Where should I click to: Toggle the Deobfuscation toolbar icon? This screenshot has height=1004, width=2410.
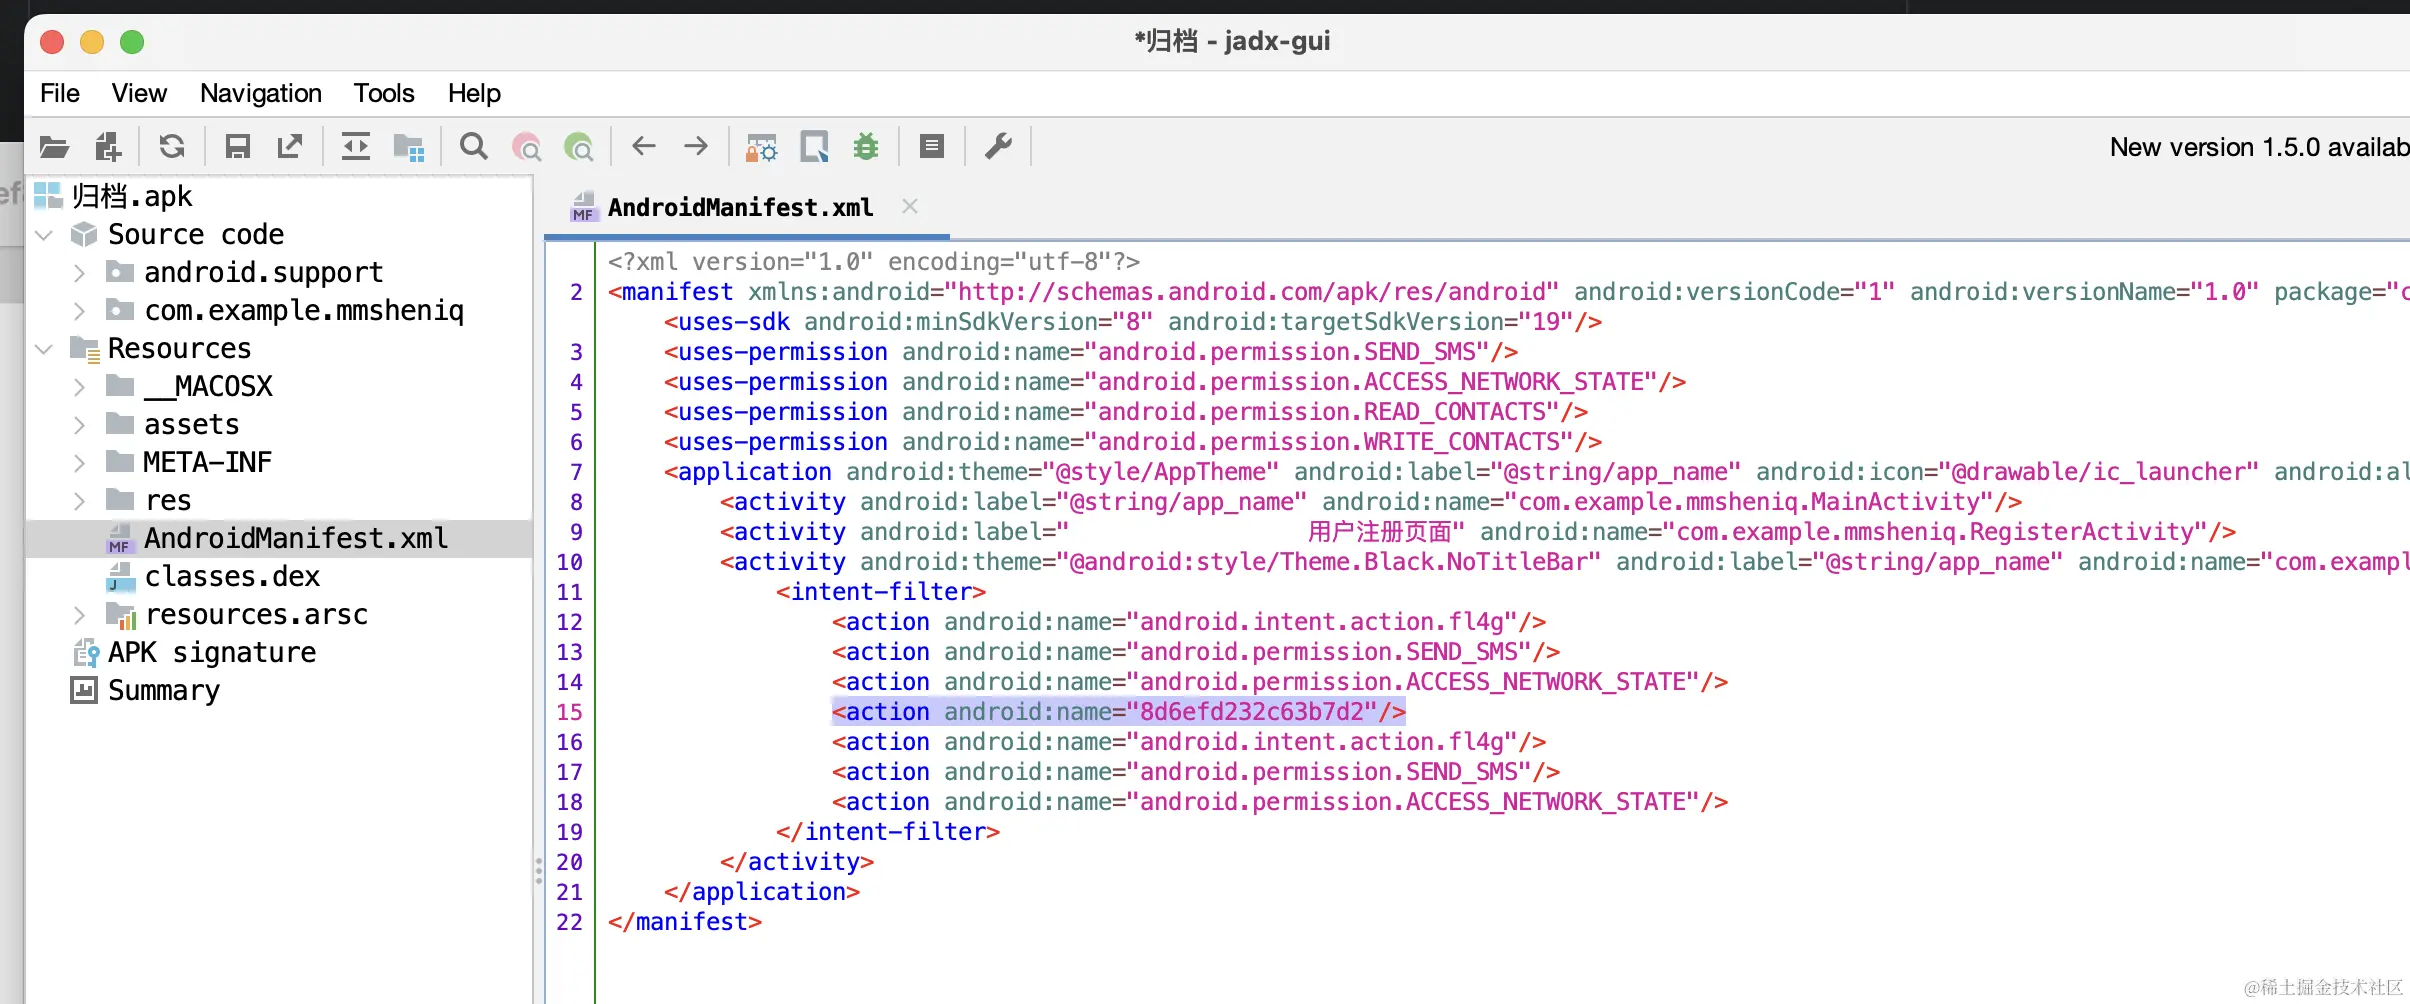coord(762,147)
